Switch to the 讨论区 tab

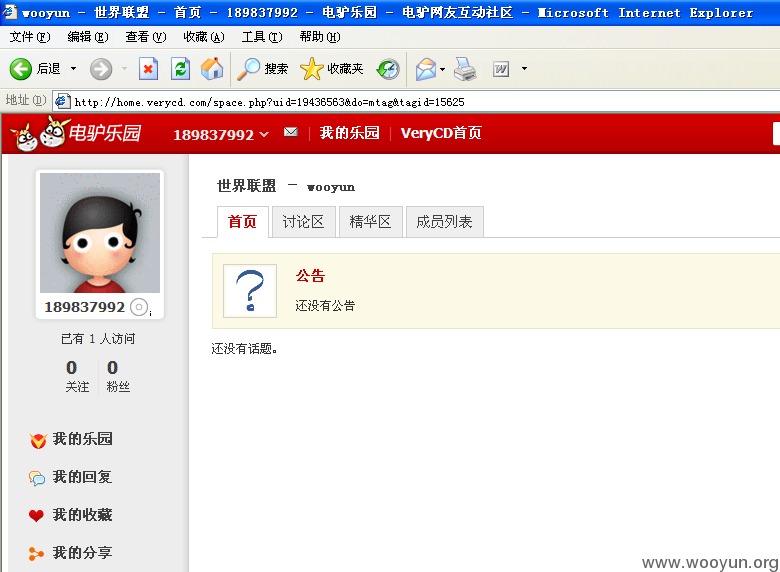point(303,222)
